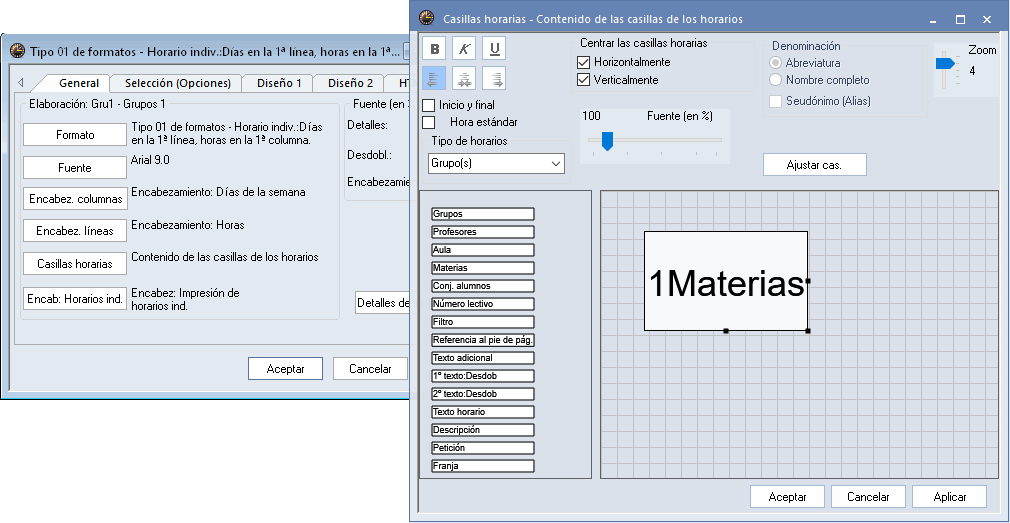The image size is (1010, 523).
Task: Click Casillas horarias button
Action: point(75,263)
